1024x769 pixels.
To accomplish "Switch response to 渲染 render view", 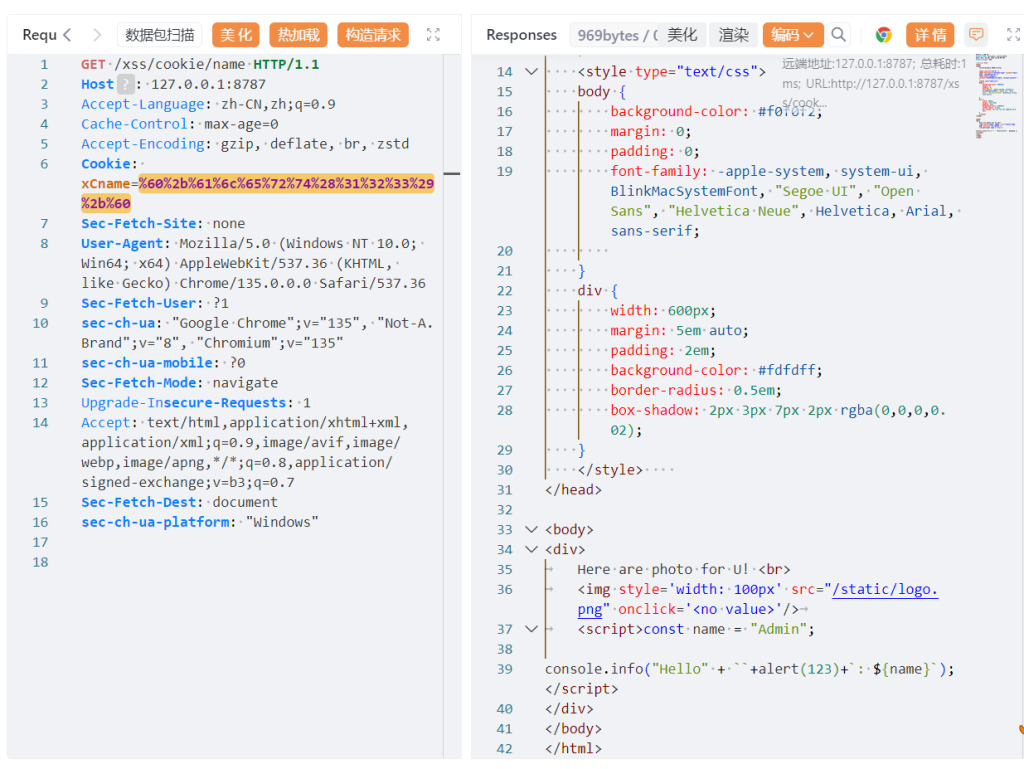I will pos(733,35).
